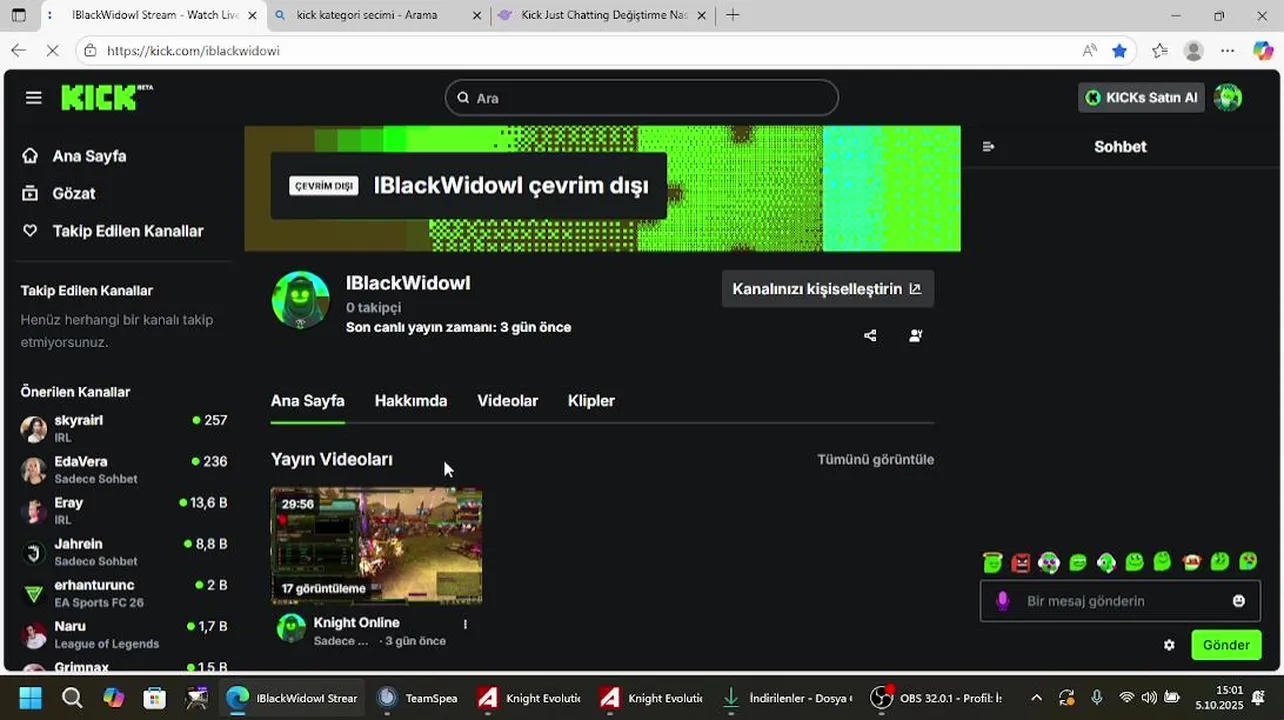
Task: Insert the angry red emote
Action: (x=1021, y=563)
